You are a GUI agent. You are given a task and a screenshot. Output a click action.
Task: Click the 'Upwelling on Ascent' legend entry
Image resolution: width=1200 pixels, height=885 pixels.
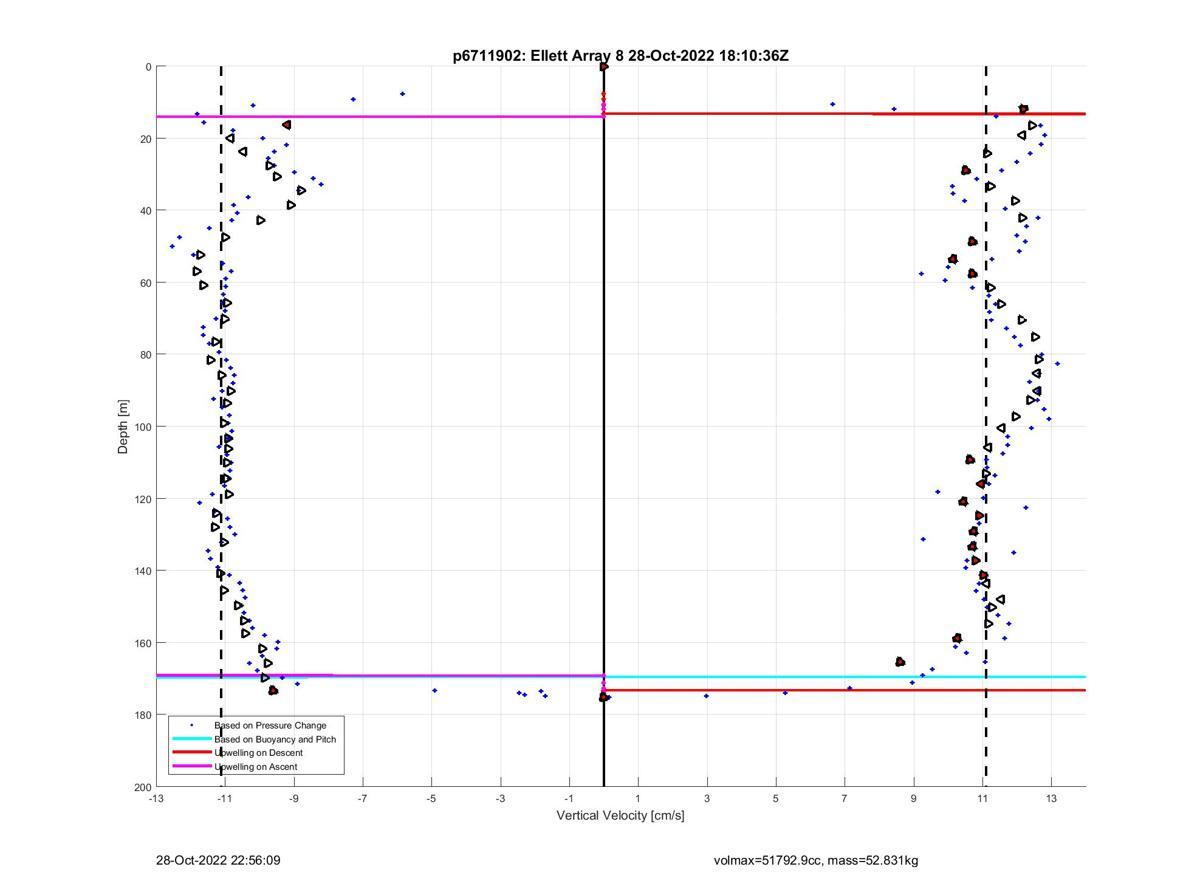(256, 767)
